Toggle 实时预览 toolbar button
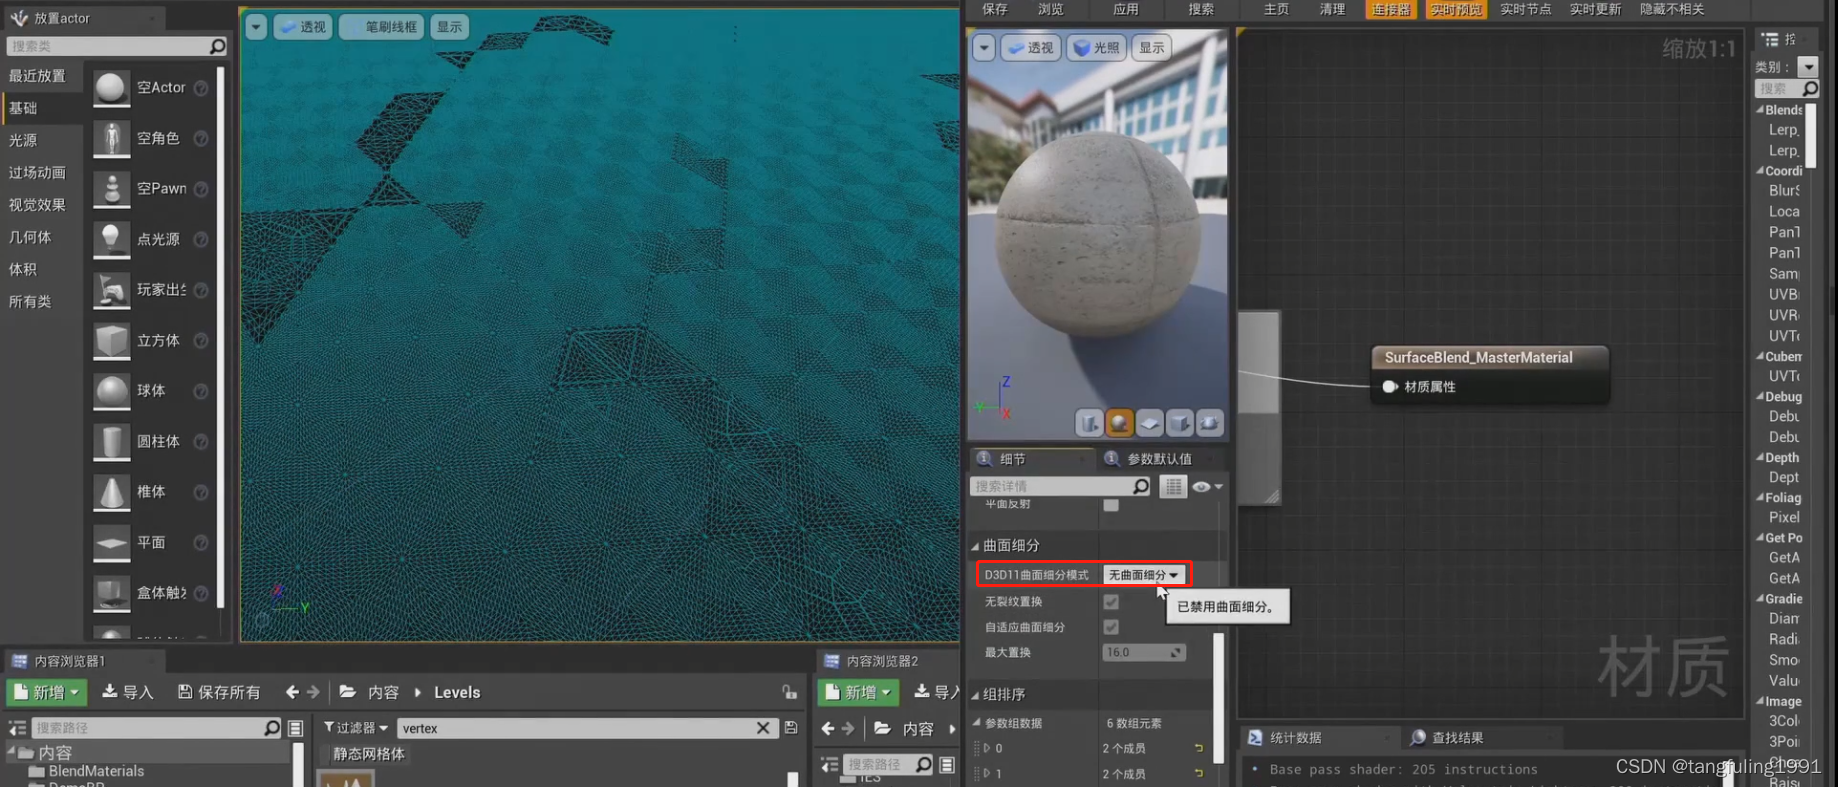 [x=1456, y=9]
